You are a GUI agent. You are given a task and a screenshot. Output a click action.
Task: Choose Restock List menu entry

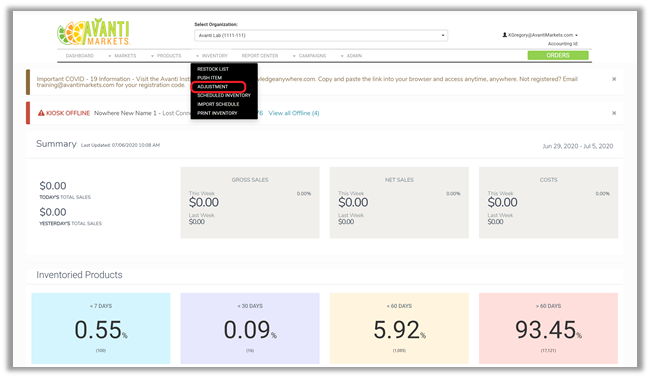[213, 69]
